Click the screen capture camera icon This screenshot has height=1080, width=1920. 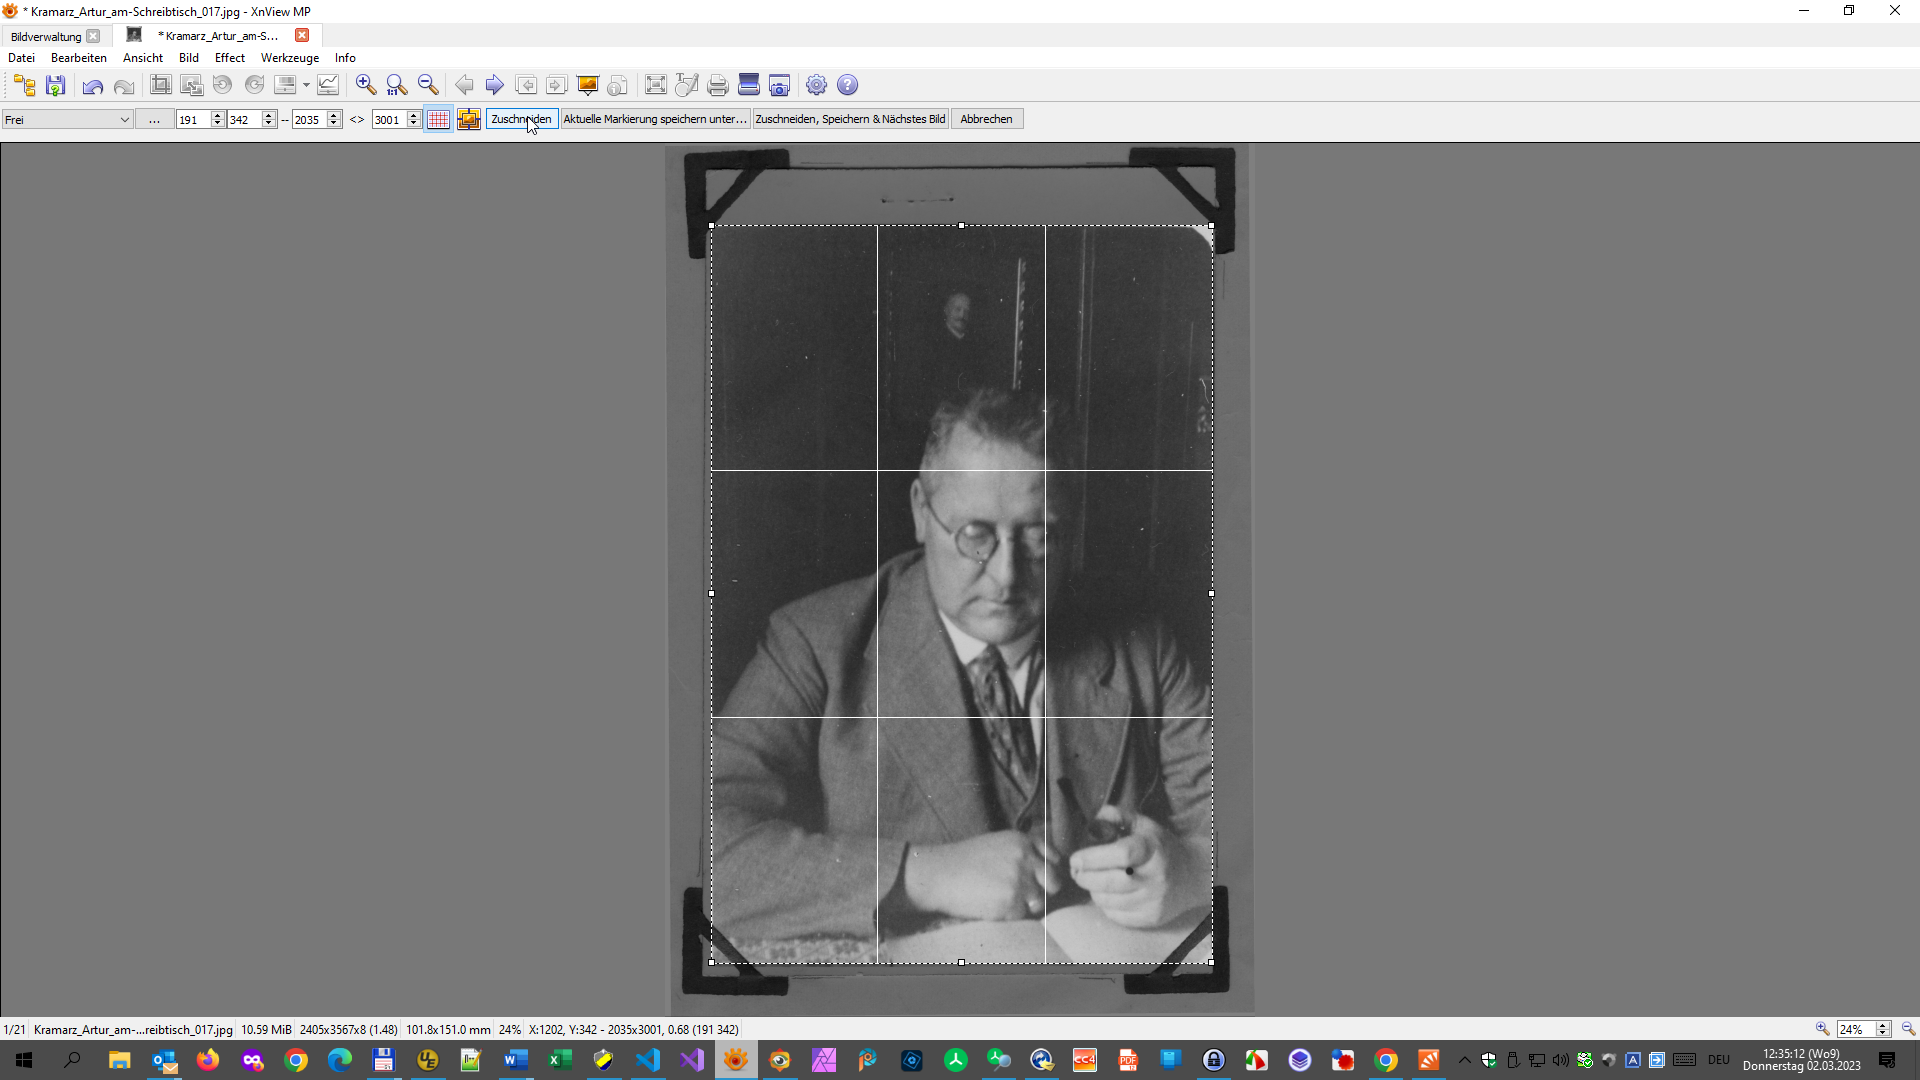779,85
